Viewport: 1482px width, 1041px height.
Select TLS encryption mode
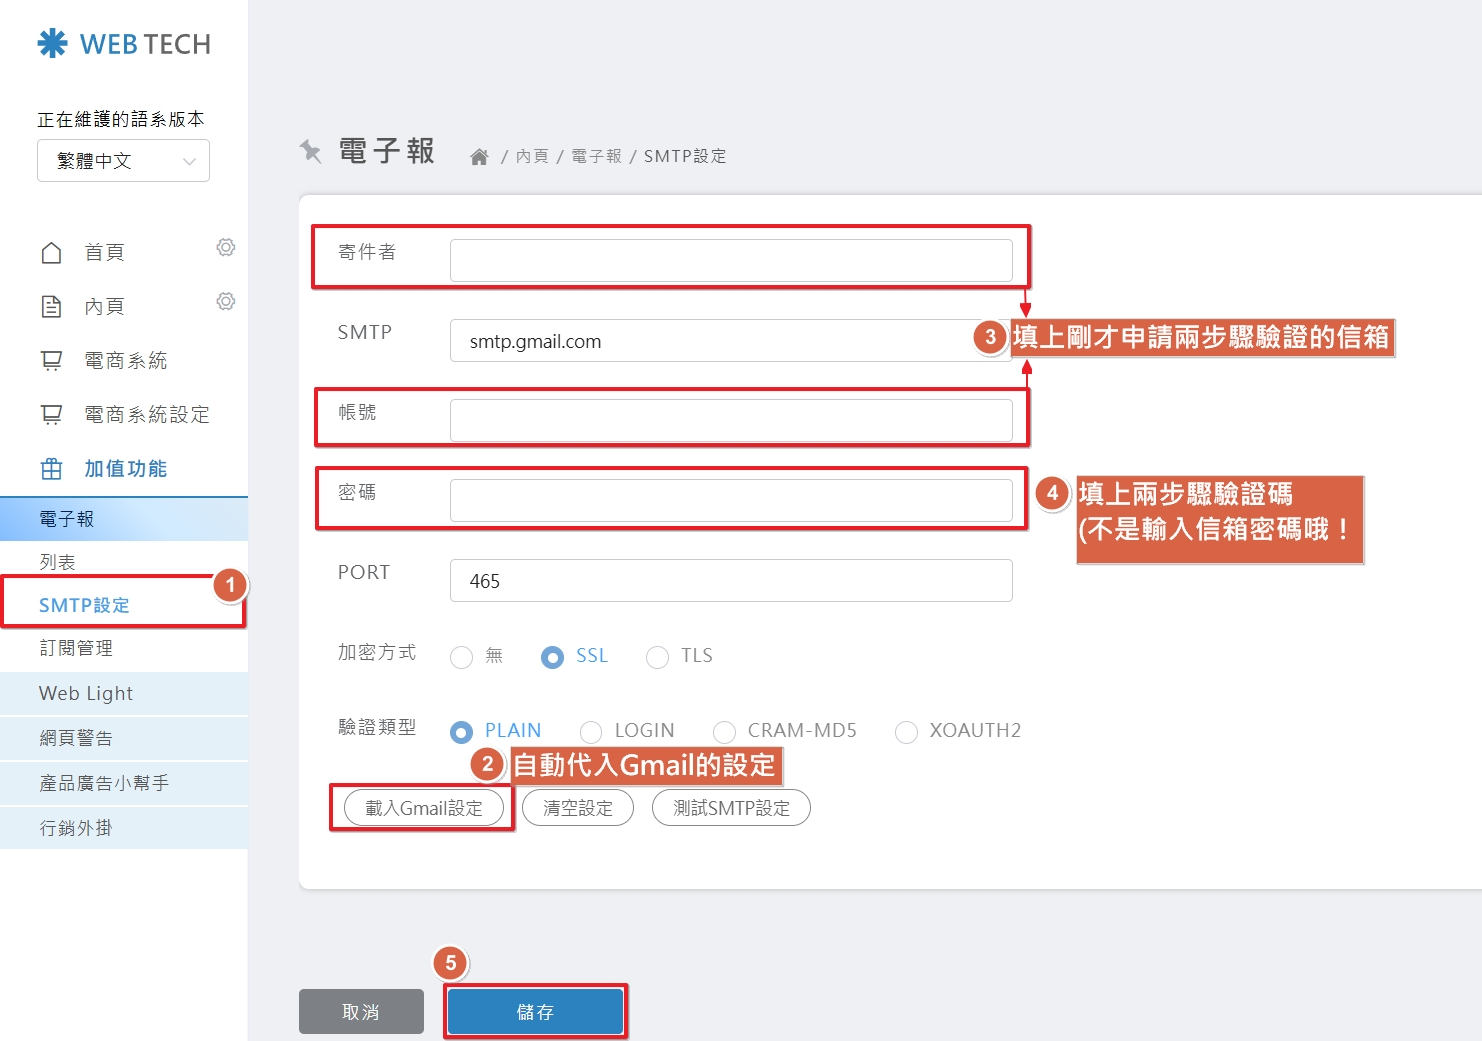[658, 657]
